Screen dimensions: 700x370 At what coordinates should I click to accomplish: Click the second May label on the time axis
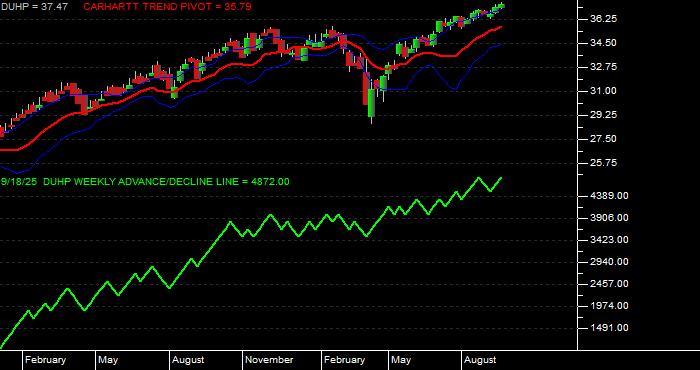click(x=401, y=360)
